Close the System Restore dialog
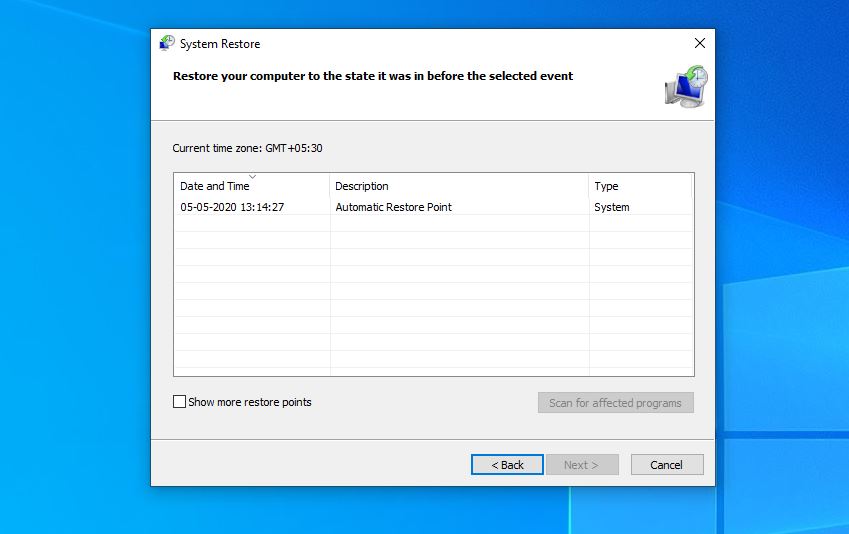The height and width of the screenshot is (534, 849). (x=700, y=43)
